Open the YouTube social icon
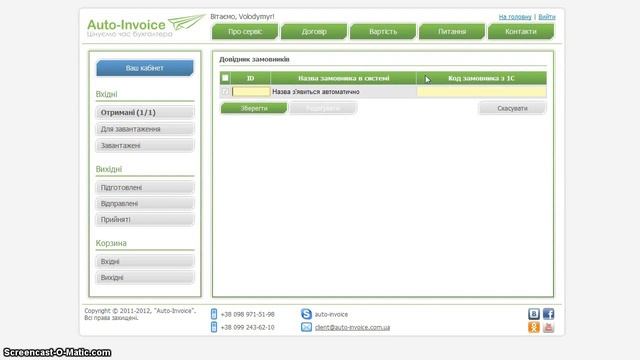 click(549, 327)
